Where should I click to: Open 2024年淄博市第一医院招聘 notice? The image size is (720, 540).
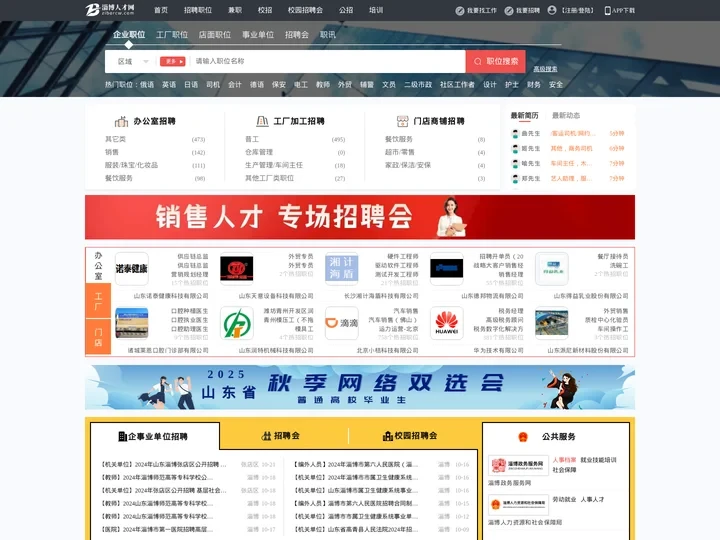[157, 529]
